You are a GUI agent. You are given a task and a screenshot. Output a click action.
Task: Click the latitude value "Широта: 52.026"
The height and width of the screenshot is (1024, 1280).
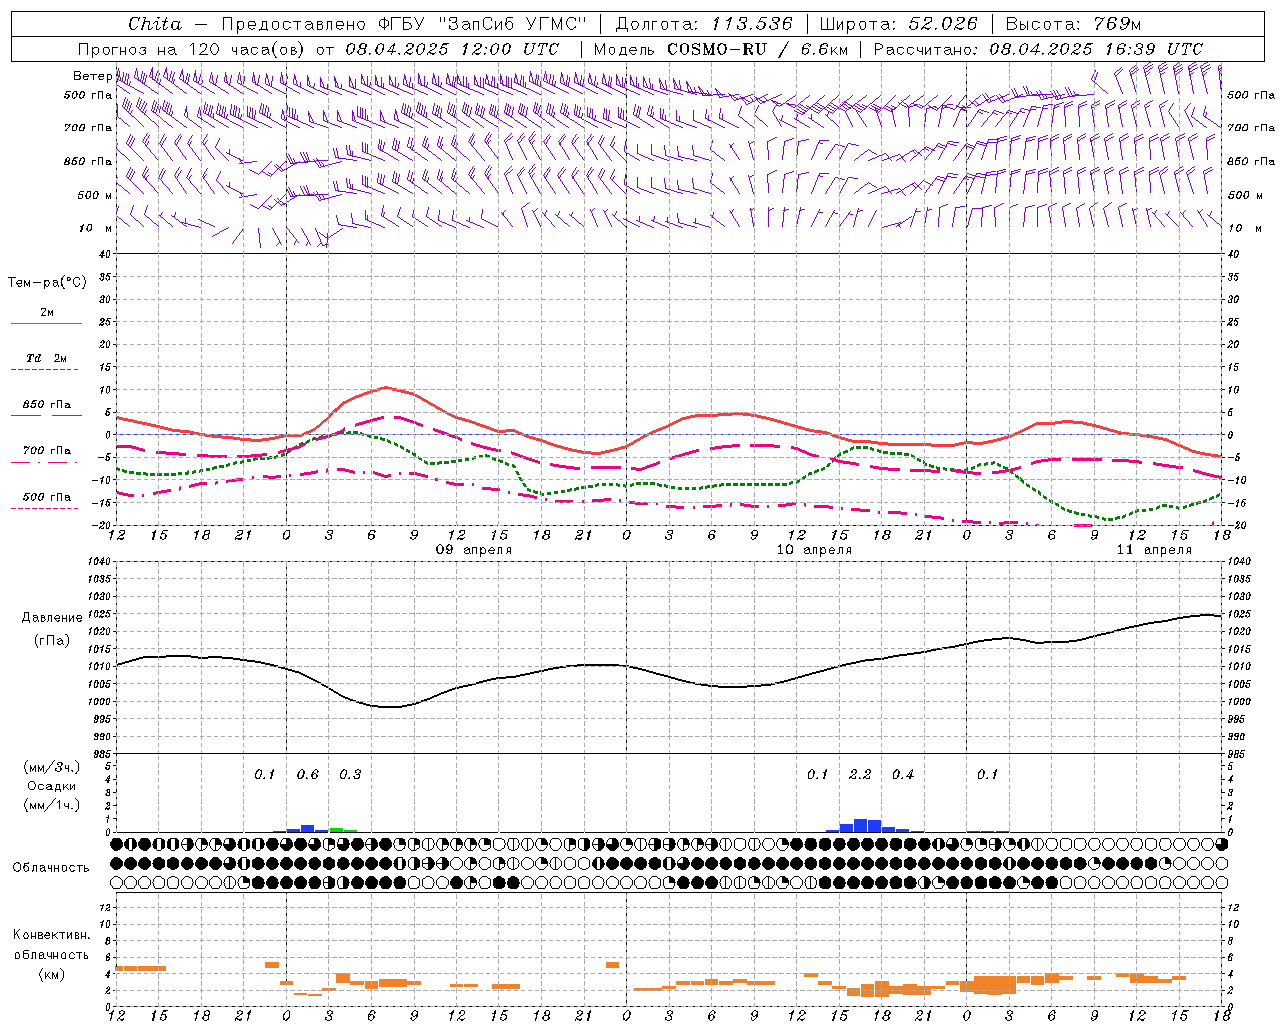[x=898, y=24]
